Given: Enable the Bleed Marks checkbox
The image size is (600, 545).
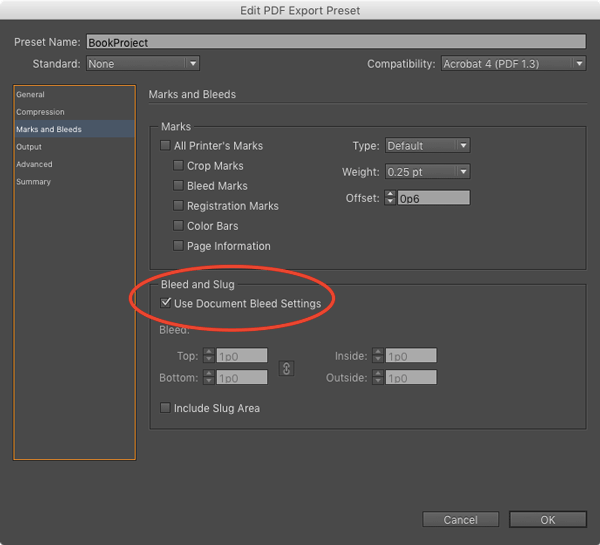Looking at the screenshot, I should click(x=179, y=186).
